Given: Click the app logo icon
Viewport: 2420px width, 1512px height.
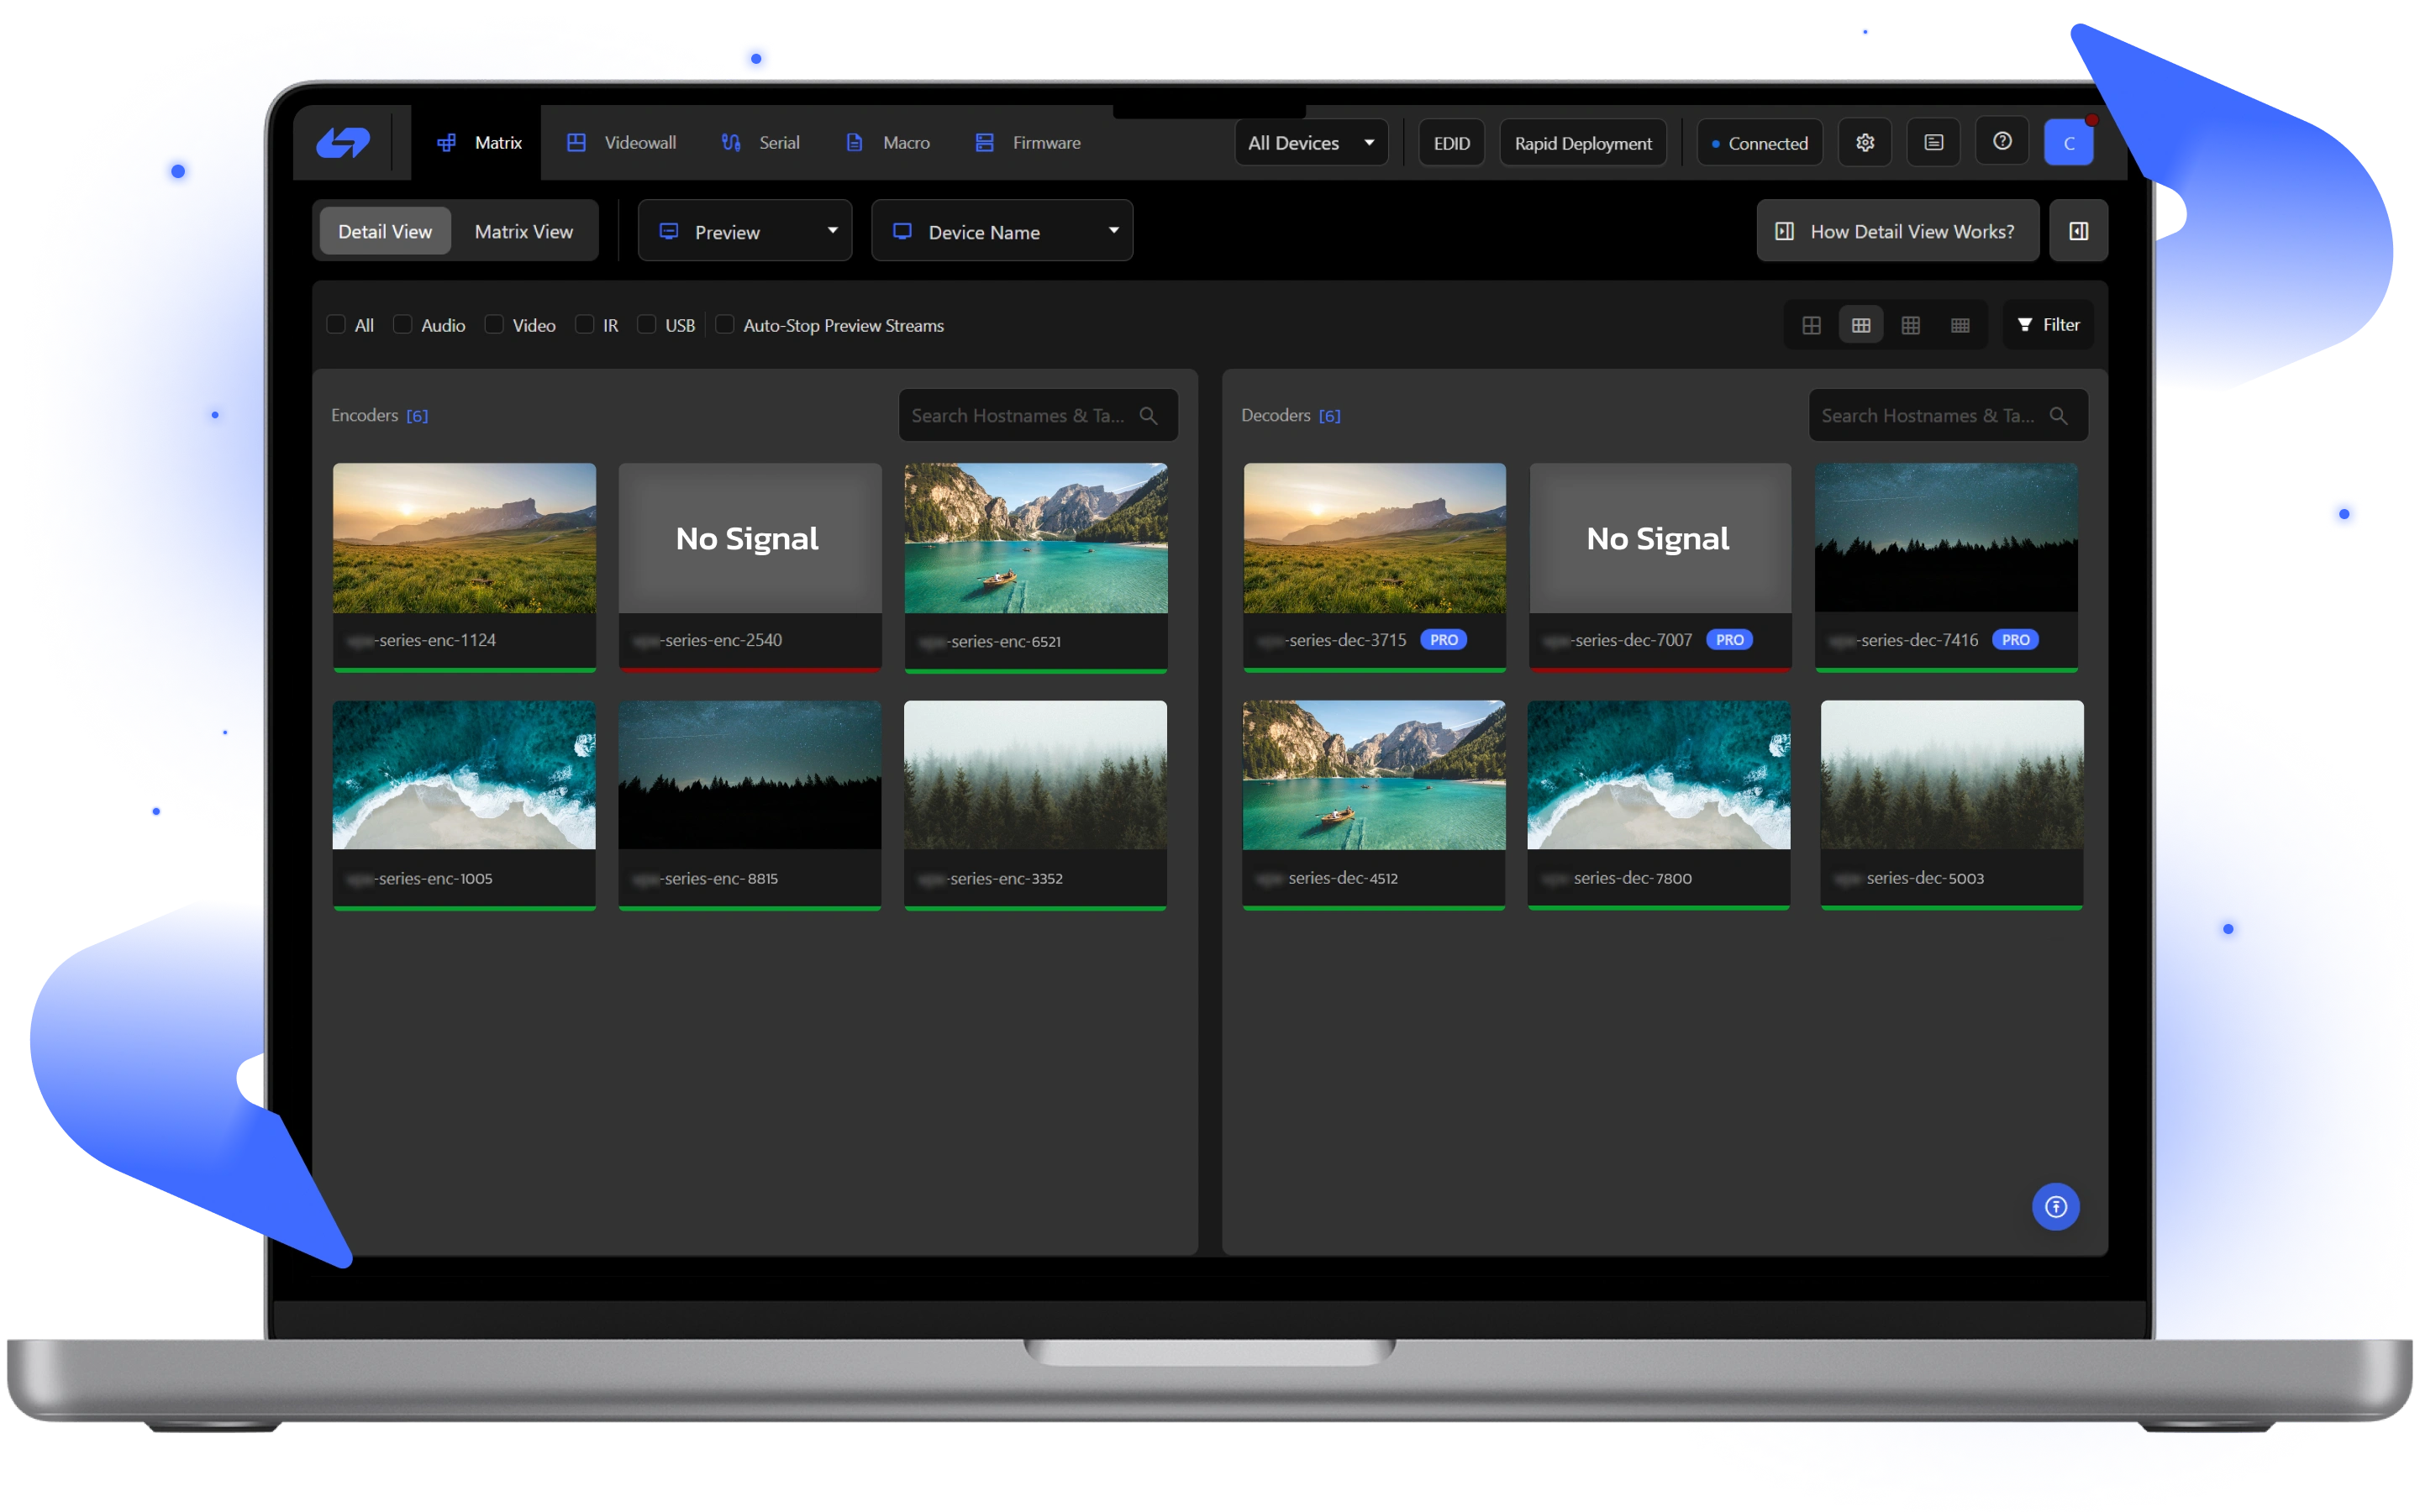Looking at the screenshot, I should (x=342, y=143).
